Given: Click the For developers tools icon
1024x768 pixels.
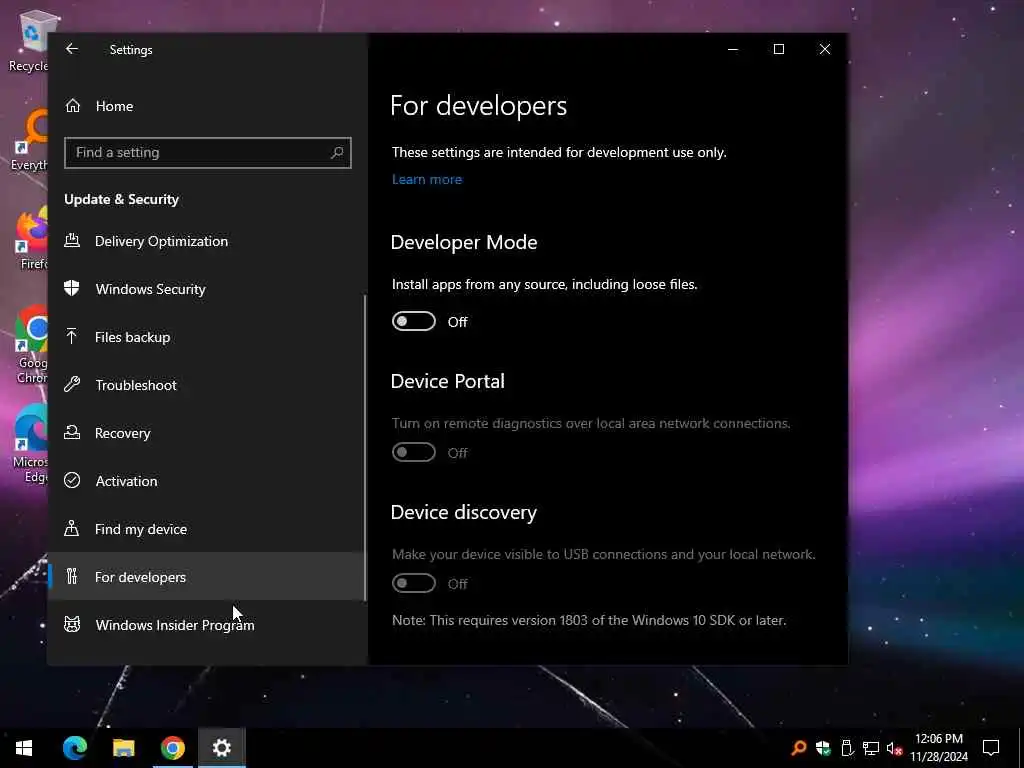Looking at the screenshot, I should [x=72, y=576].
